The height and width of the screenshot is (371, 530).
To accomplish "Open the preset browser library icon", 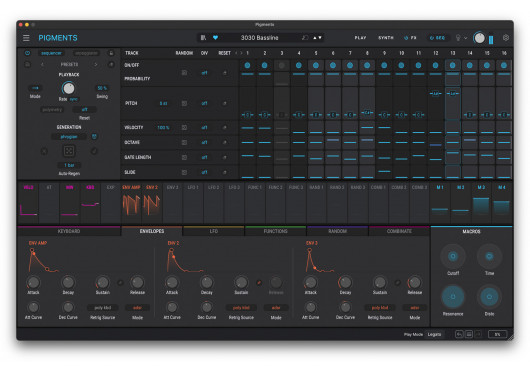I will (x=203, y=38).
